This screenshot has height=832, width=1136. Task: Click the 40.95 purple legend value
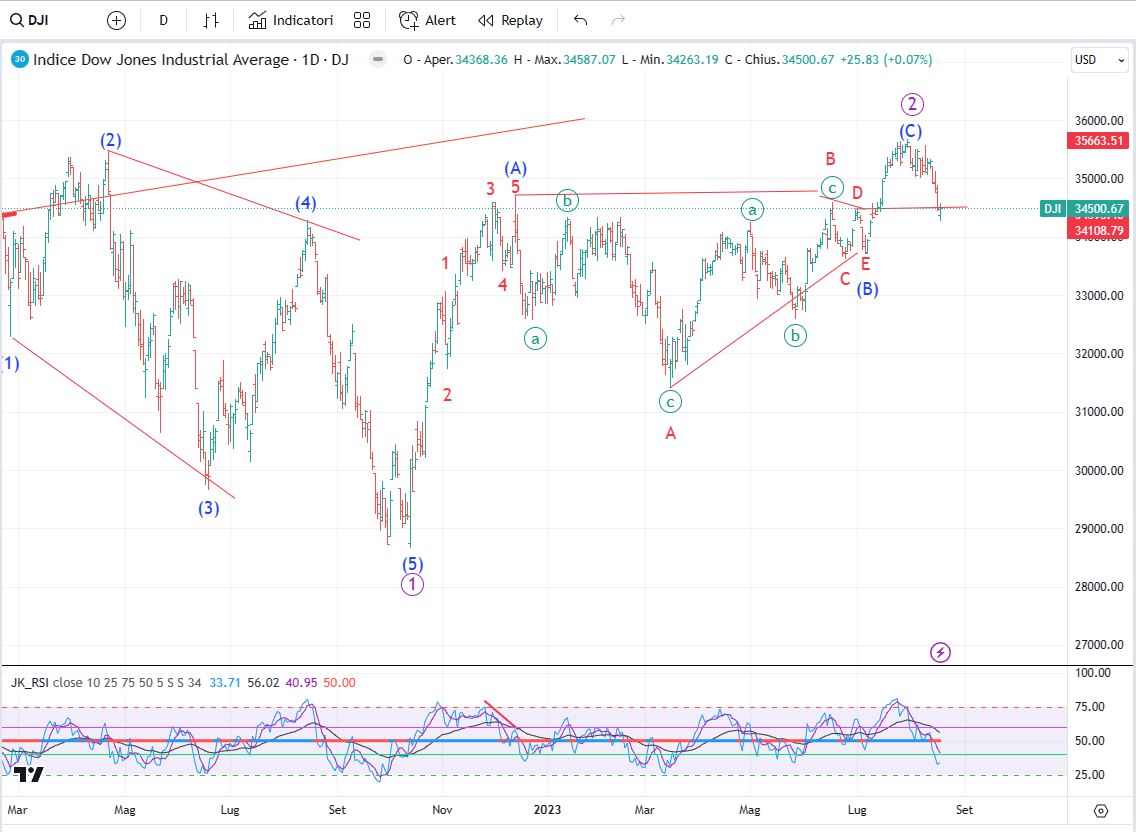click(x=301, y=682)
